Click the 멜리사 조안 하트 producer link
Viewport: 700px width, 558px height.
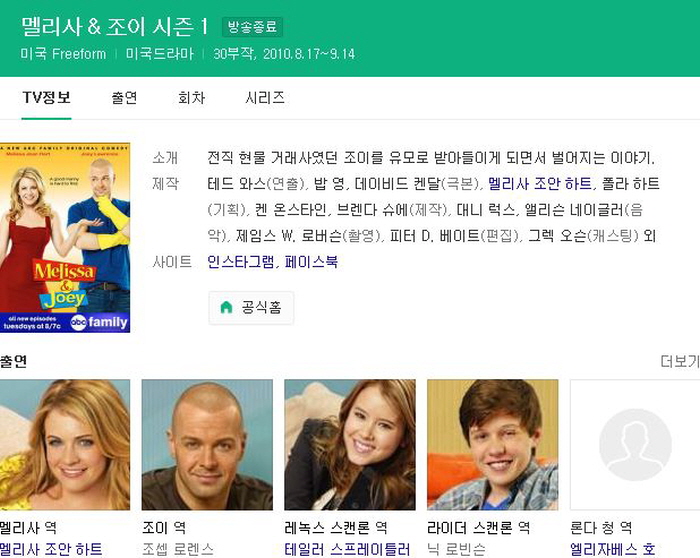tap(540, 183)
